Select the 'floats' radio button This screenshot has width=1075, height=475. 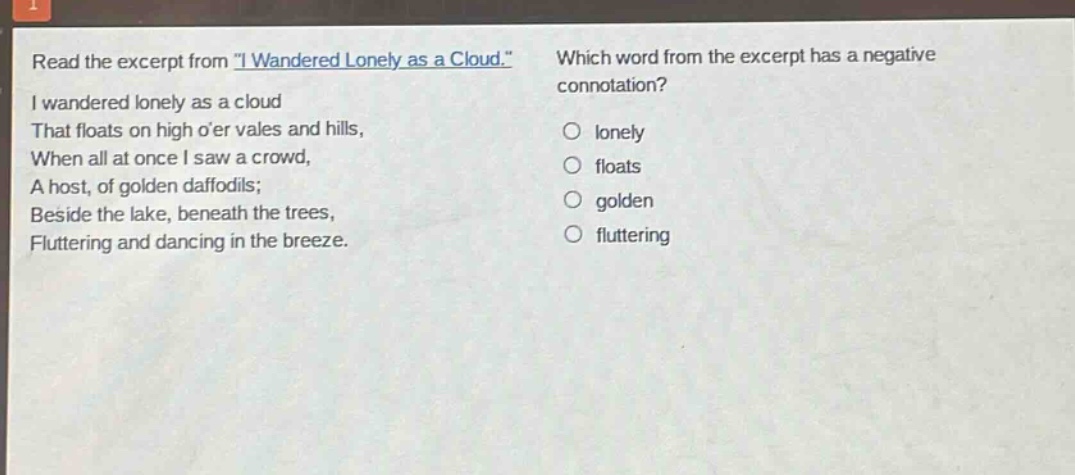(x=572, y=167)
